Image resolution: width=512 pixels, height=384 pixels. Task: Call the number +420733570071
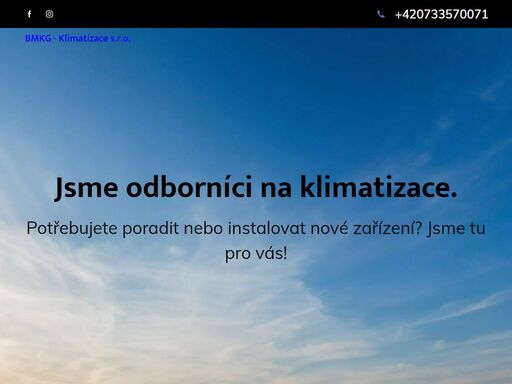[441, 14]
